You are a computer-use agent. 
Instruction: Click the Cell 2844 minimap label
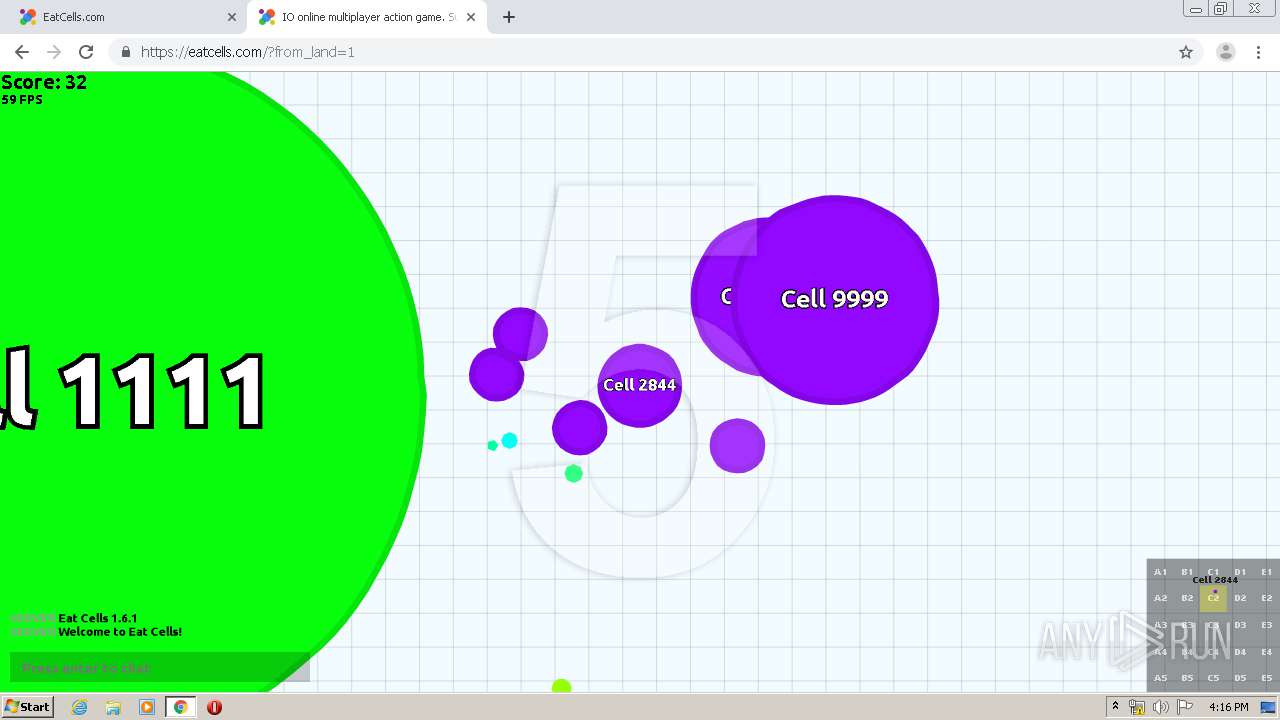[x=1215, y=580]
